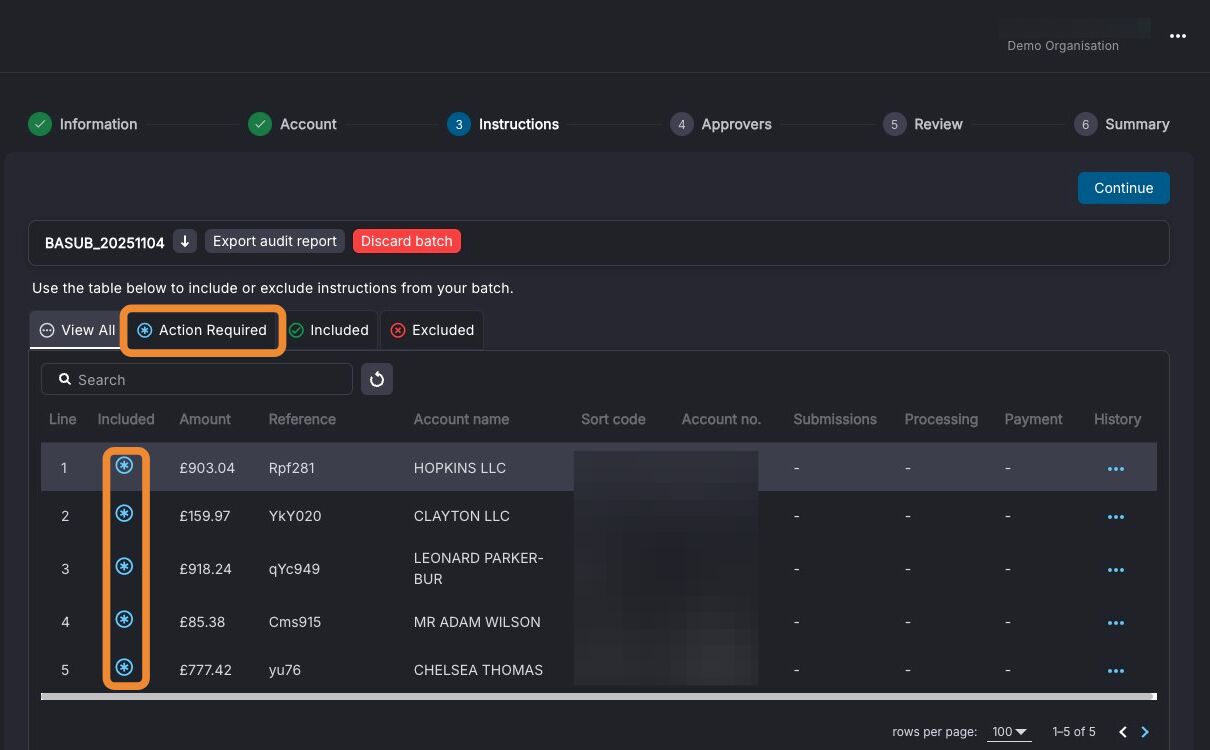Click the green check Information step icon
The image size is (1210, 750).
pyautogui.click(x=39, y=124)
